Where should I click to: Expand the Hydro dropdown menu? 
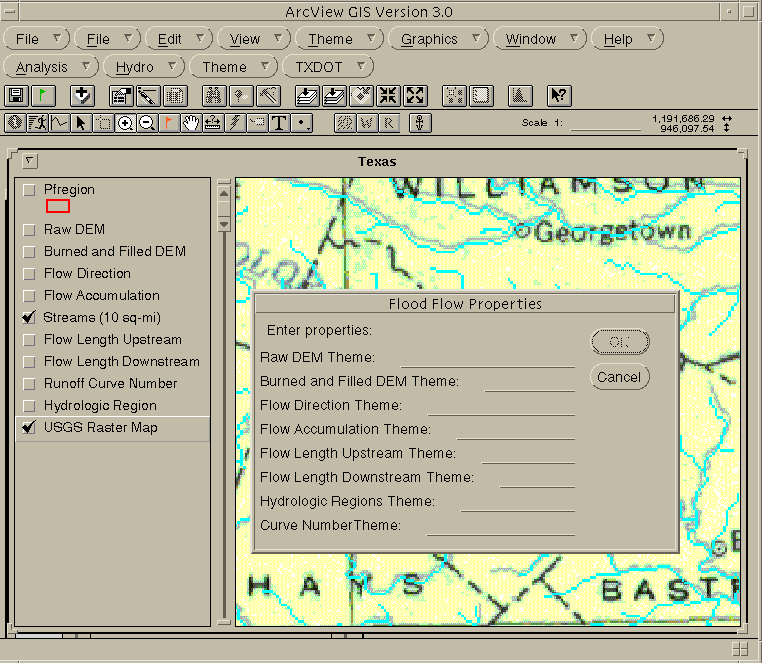tap(145, 67)
